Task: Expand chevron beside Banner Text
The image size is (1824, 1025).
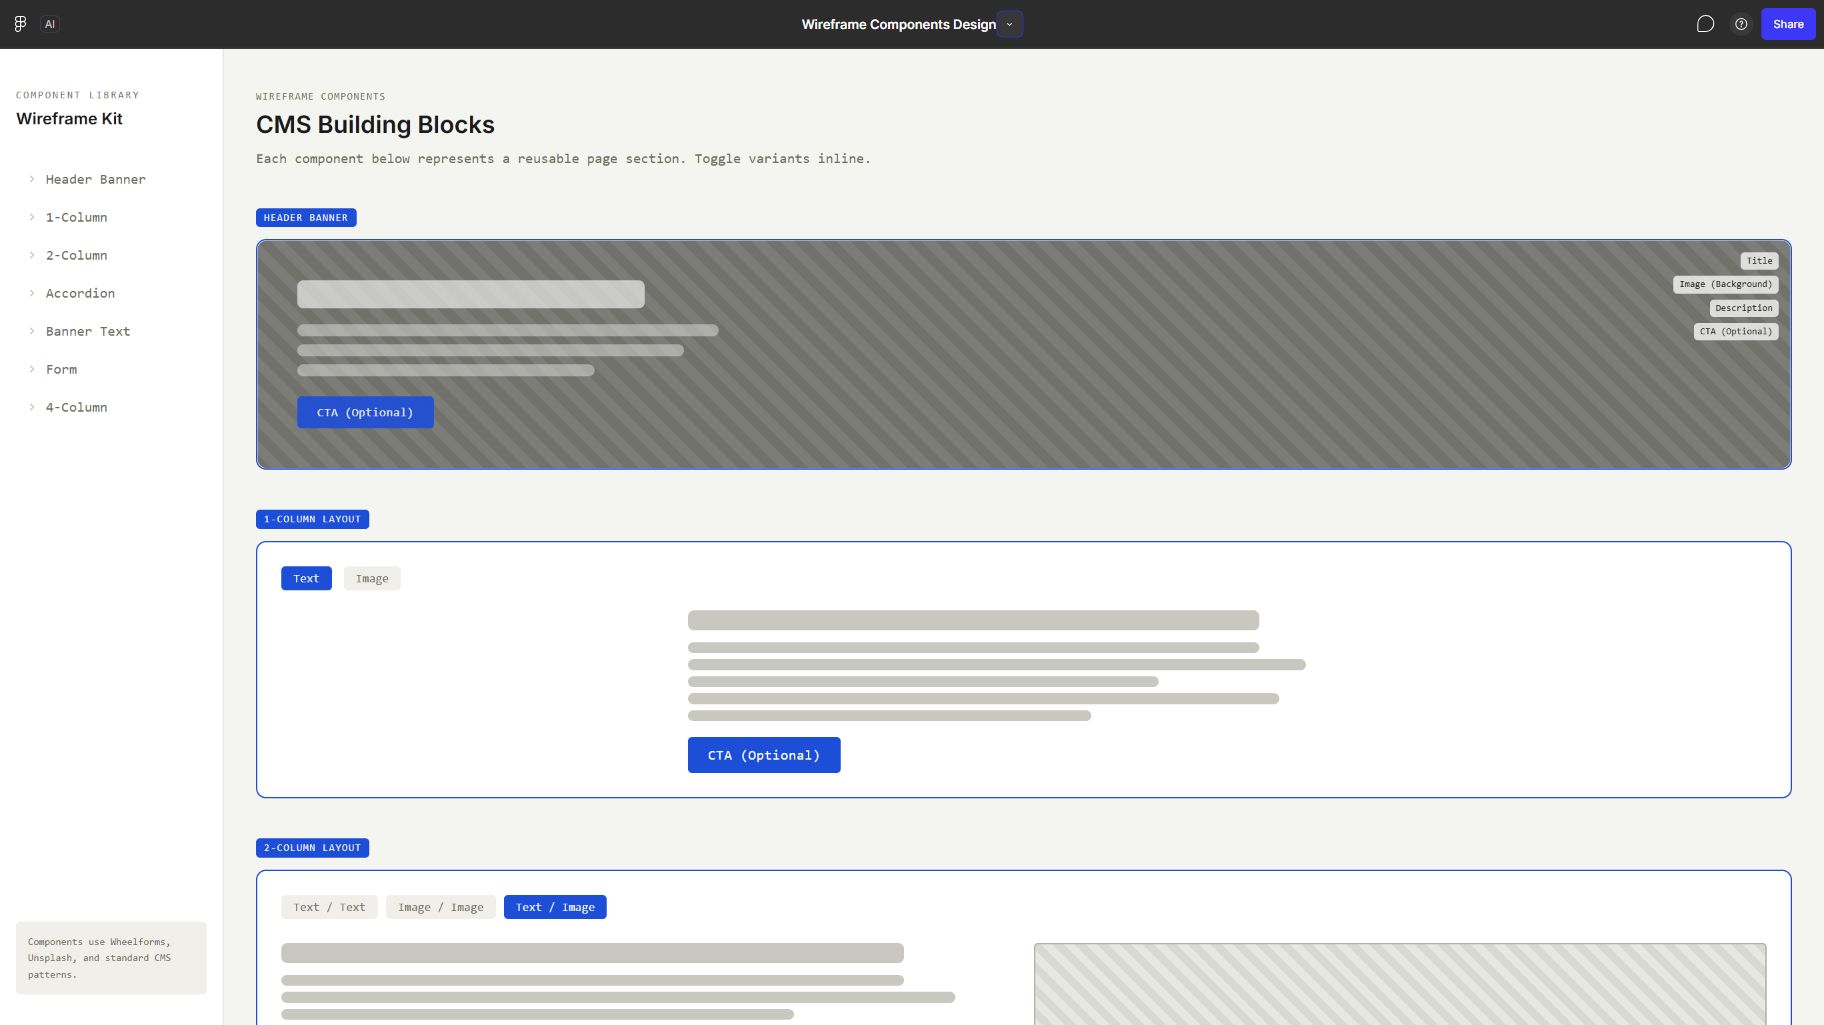Action: click(x=32, y=331)
